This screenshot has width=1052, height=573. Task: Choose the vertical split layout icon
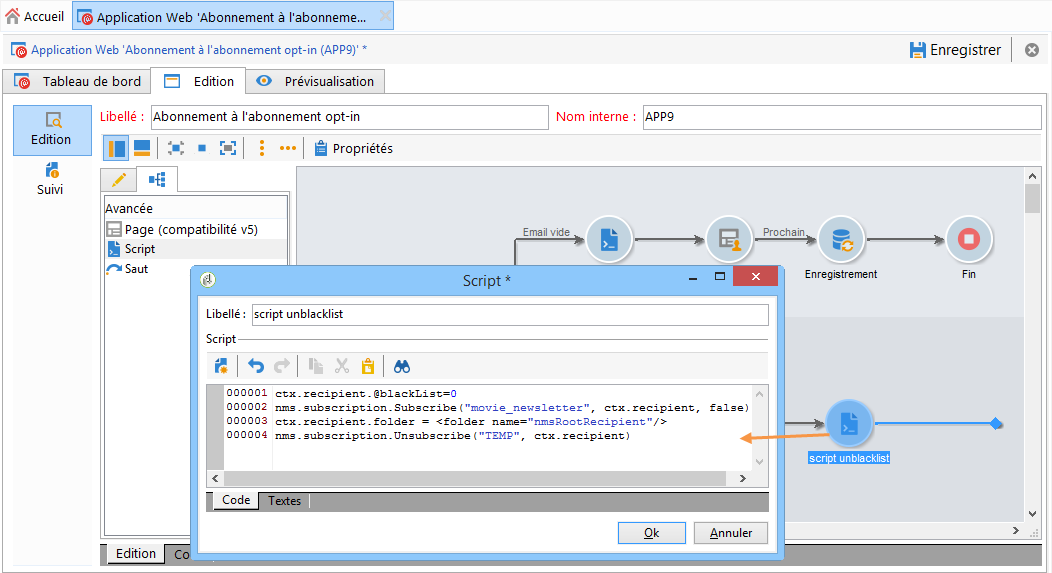coord(116,148)
